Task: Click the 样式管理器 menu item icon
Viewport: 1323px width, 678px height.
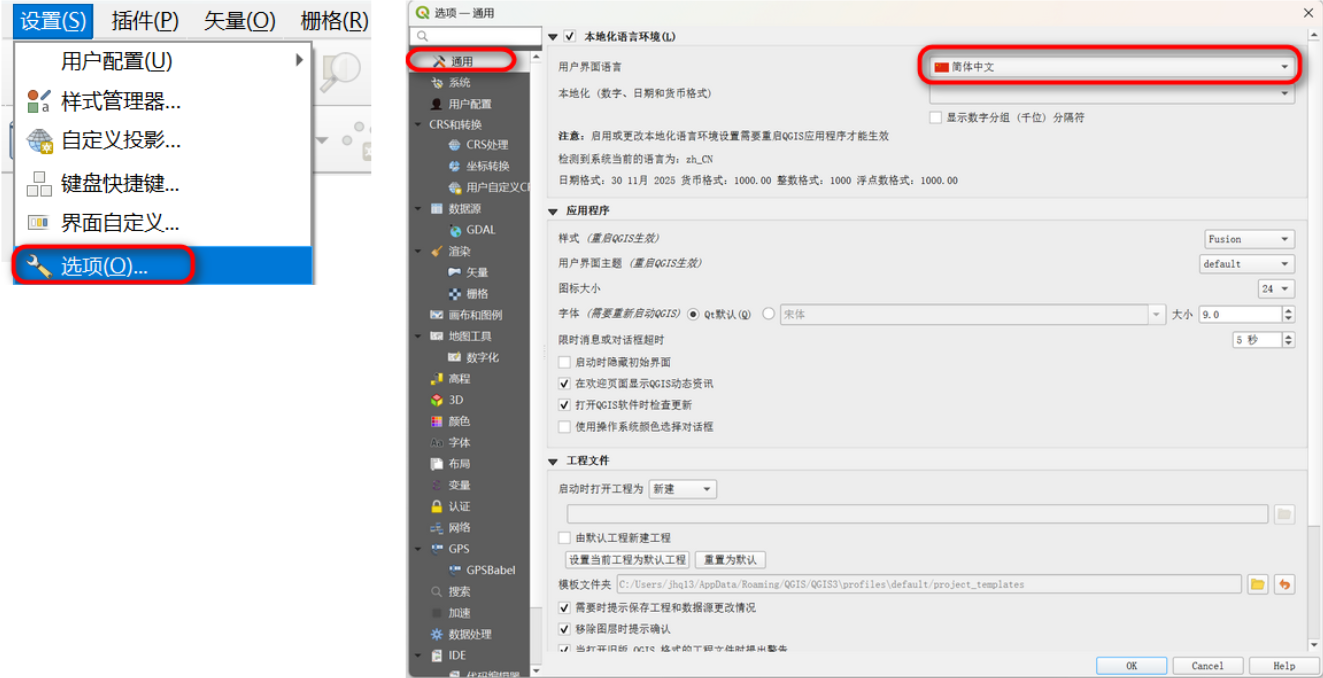Action: pyautogui.click(x=38, y=101)
